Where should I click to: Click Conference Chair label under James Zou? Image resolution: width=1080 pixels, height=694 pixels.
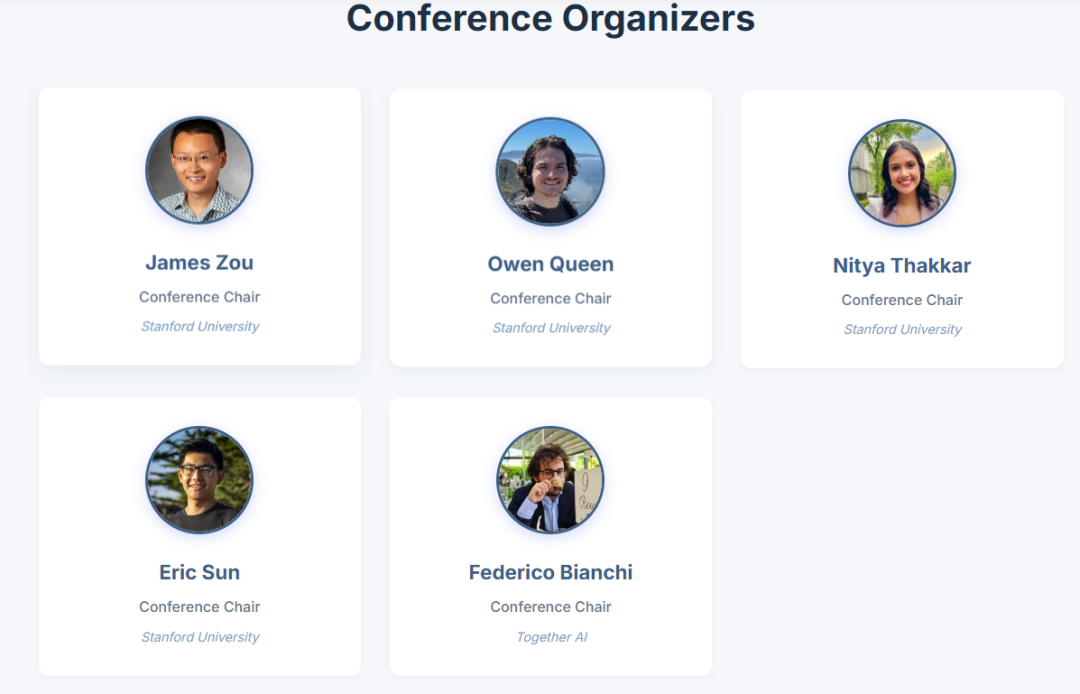(199, 297)
